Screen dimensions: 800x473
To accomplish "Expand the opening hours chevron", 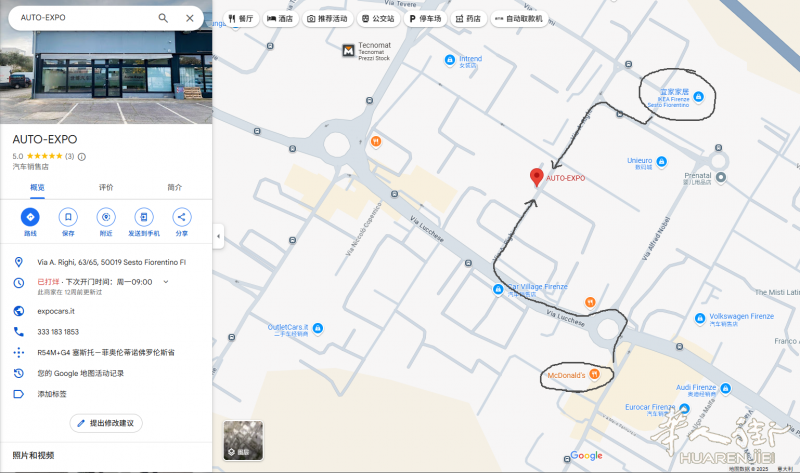I will pos(166,282).
